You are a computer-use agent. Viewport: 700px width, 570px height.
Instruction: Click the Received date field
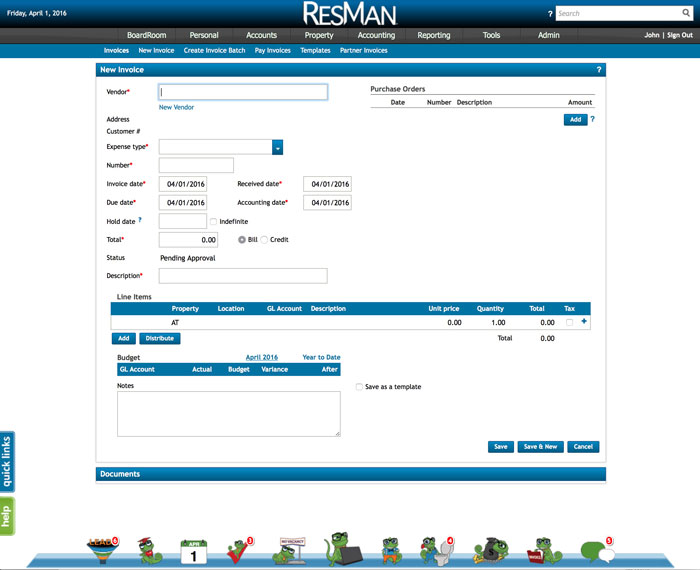click(327, 184)
